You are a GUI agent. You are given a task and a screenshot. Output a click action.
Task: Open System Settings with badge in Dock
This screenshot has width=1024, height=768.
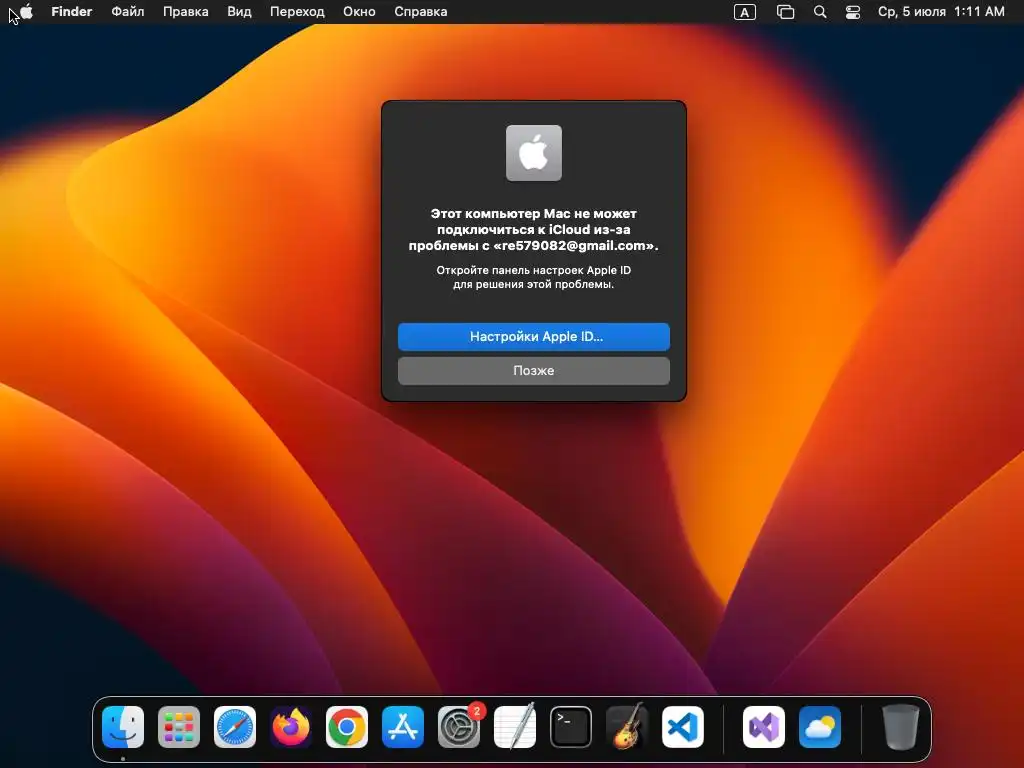tap(459, 727)
